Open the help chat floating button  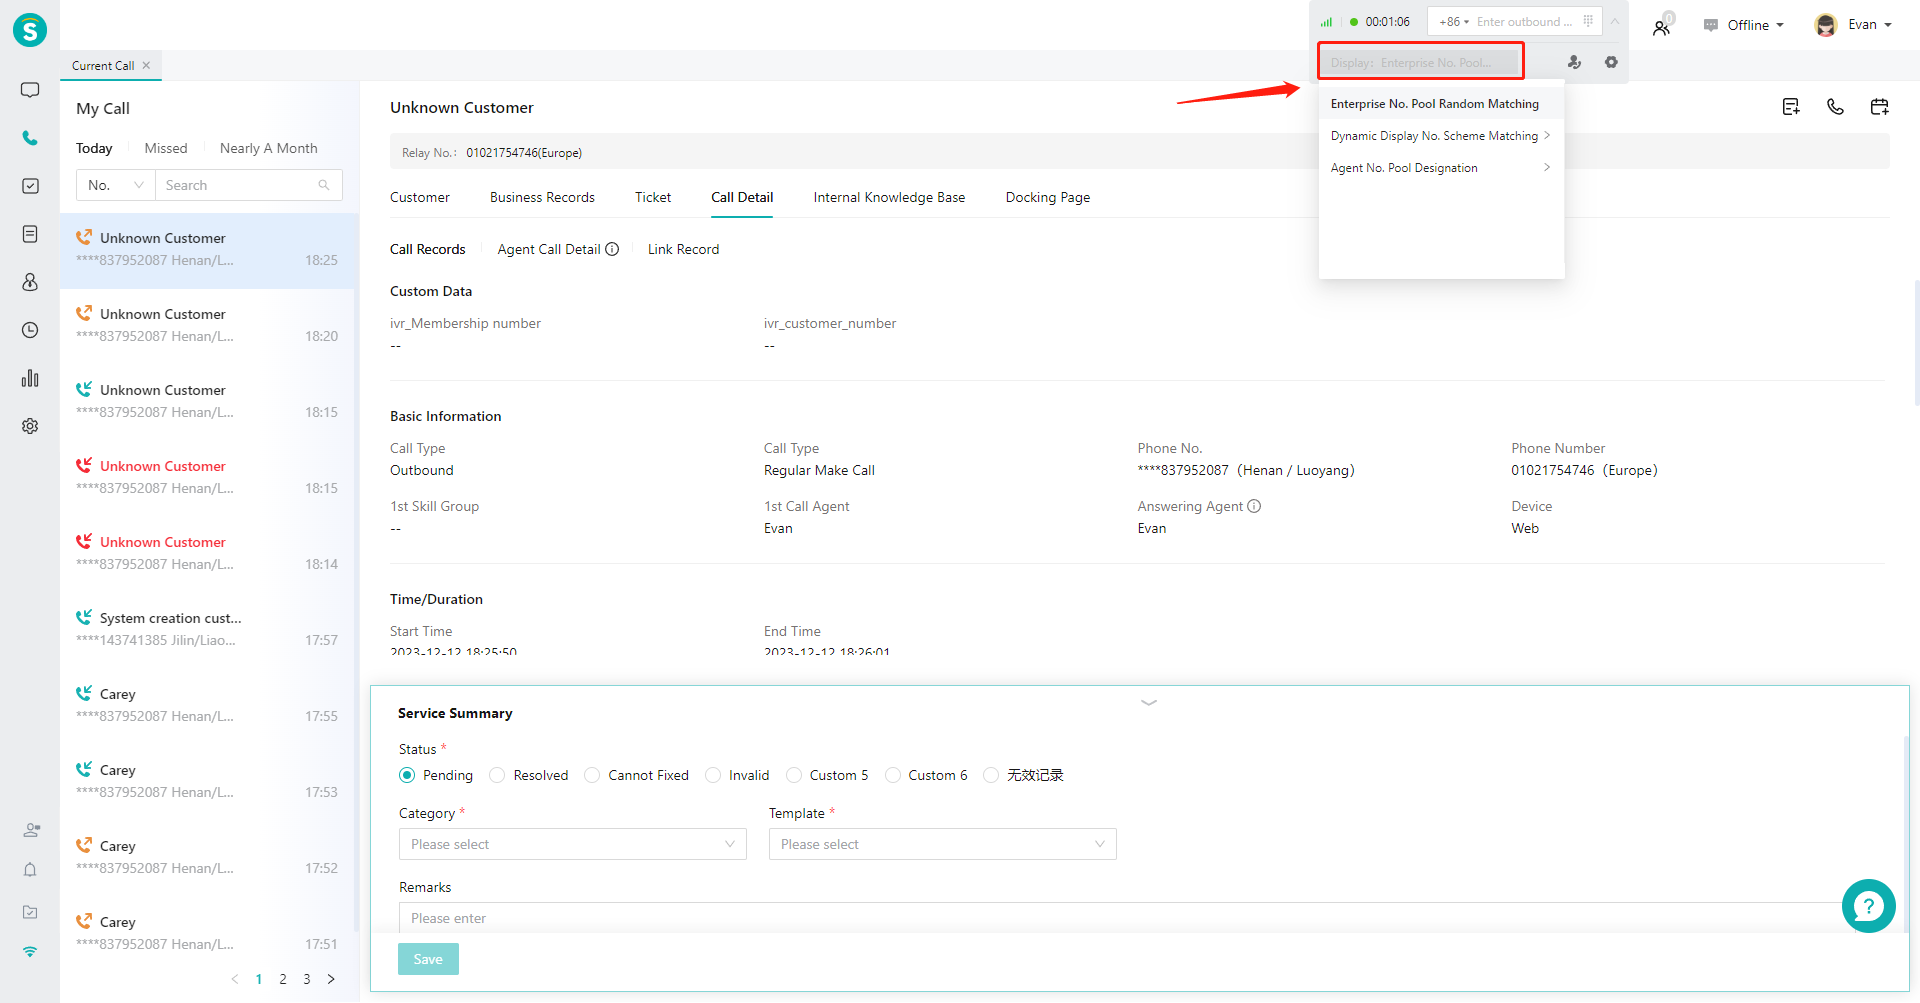coord(1868,906)
